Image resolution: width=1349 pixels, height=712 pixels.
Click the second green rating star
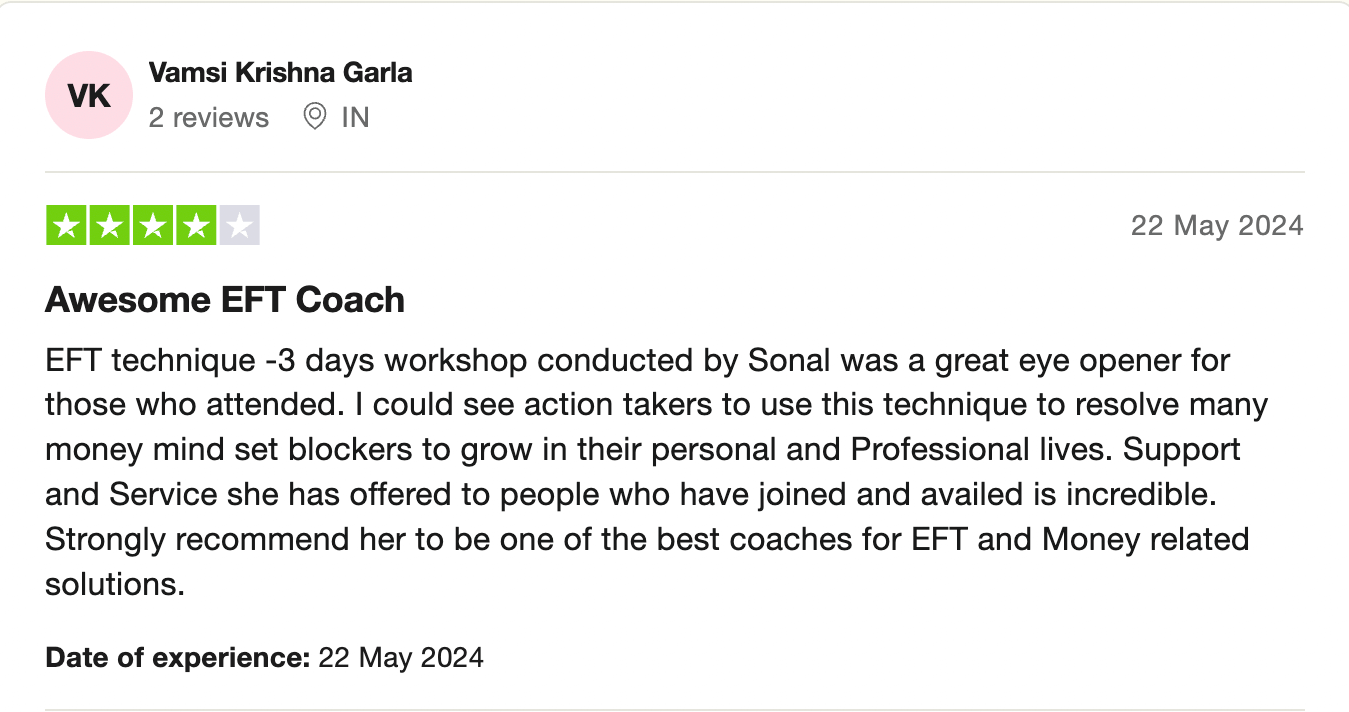click(x=110, y=226)
